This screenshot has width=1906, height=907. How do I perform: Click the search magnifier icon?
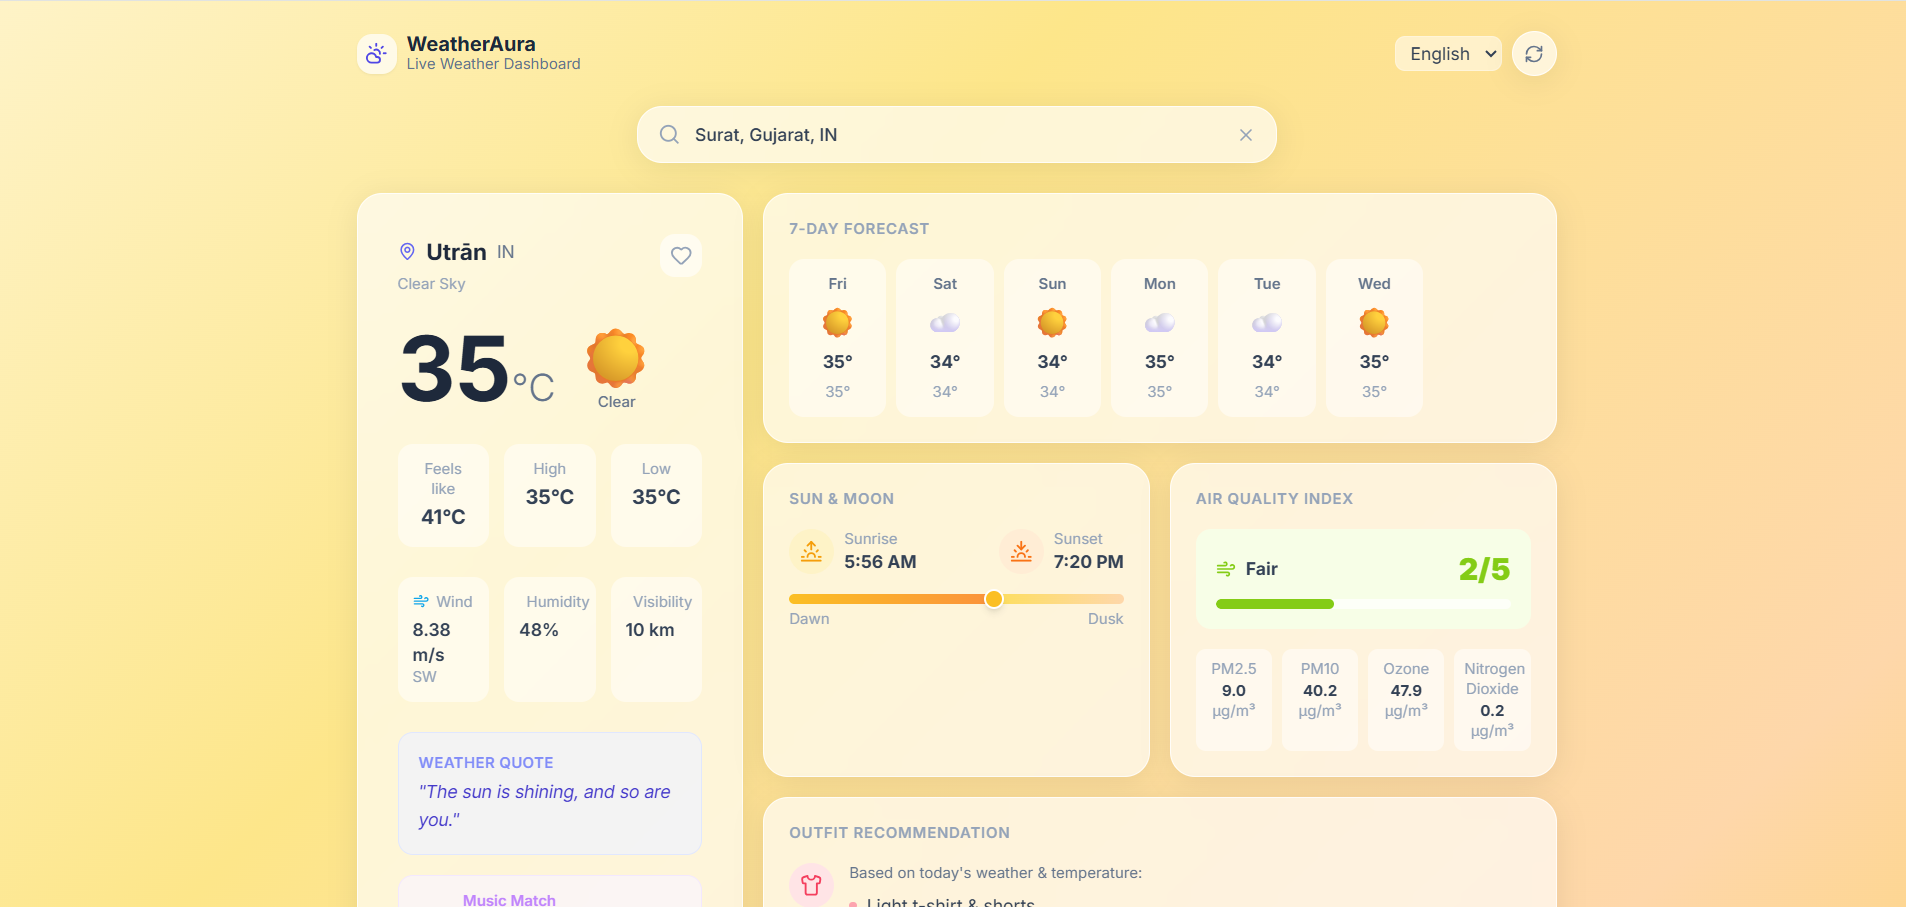pos(669,135)
